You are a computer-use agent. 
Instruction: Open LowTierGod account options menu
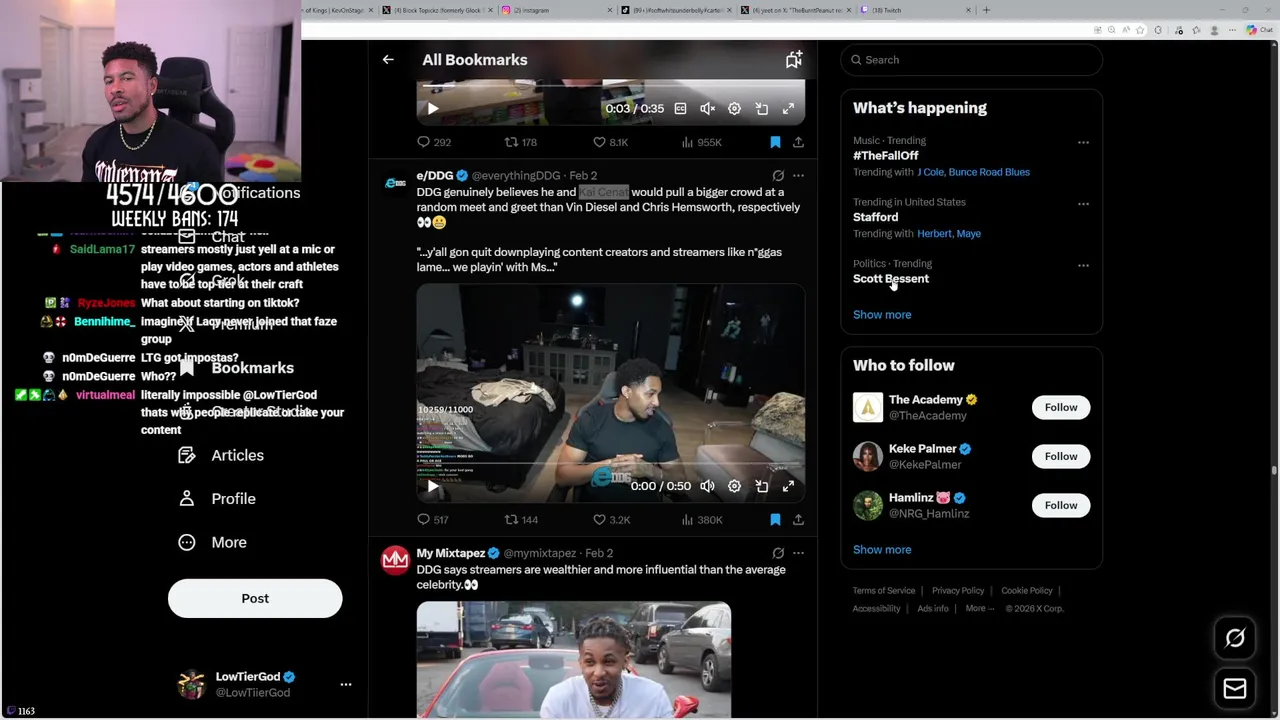[x=346, y=685]
